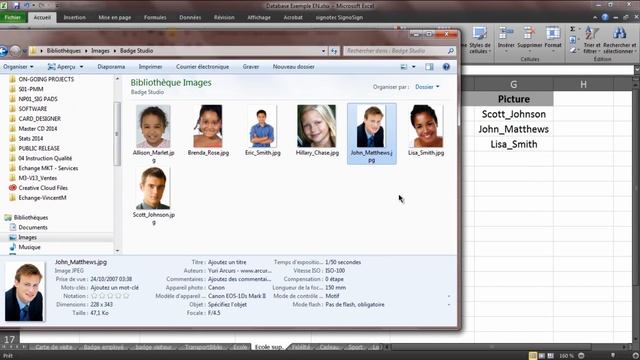Switch to the Insertion ribbon tab
640x360 pixels.
75,18
